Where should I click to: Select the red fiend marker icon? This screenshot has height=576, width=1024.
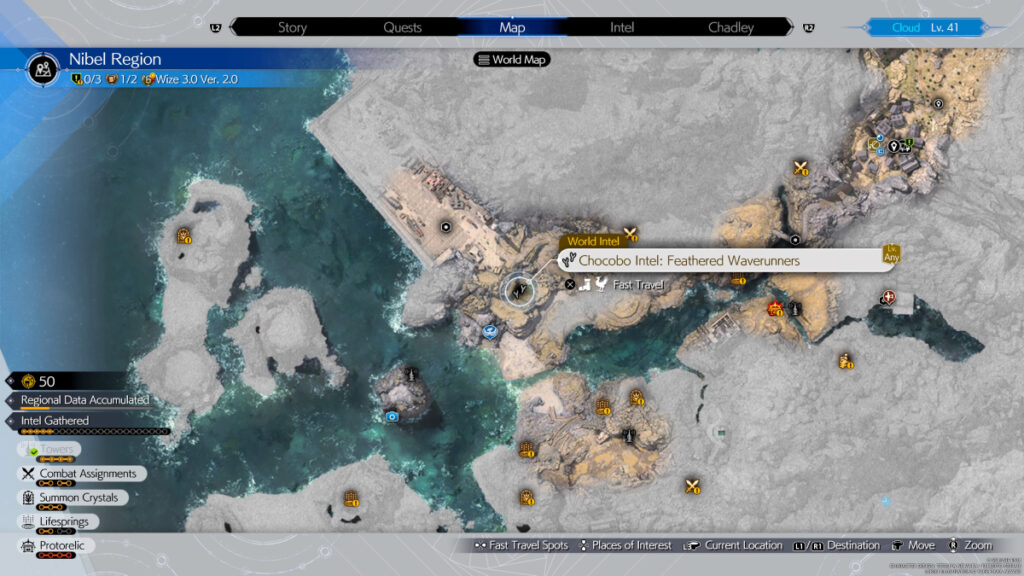pos(774,309)
